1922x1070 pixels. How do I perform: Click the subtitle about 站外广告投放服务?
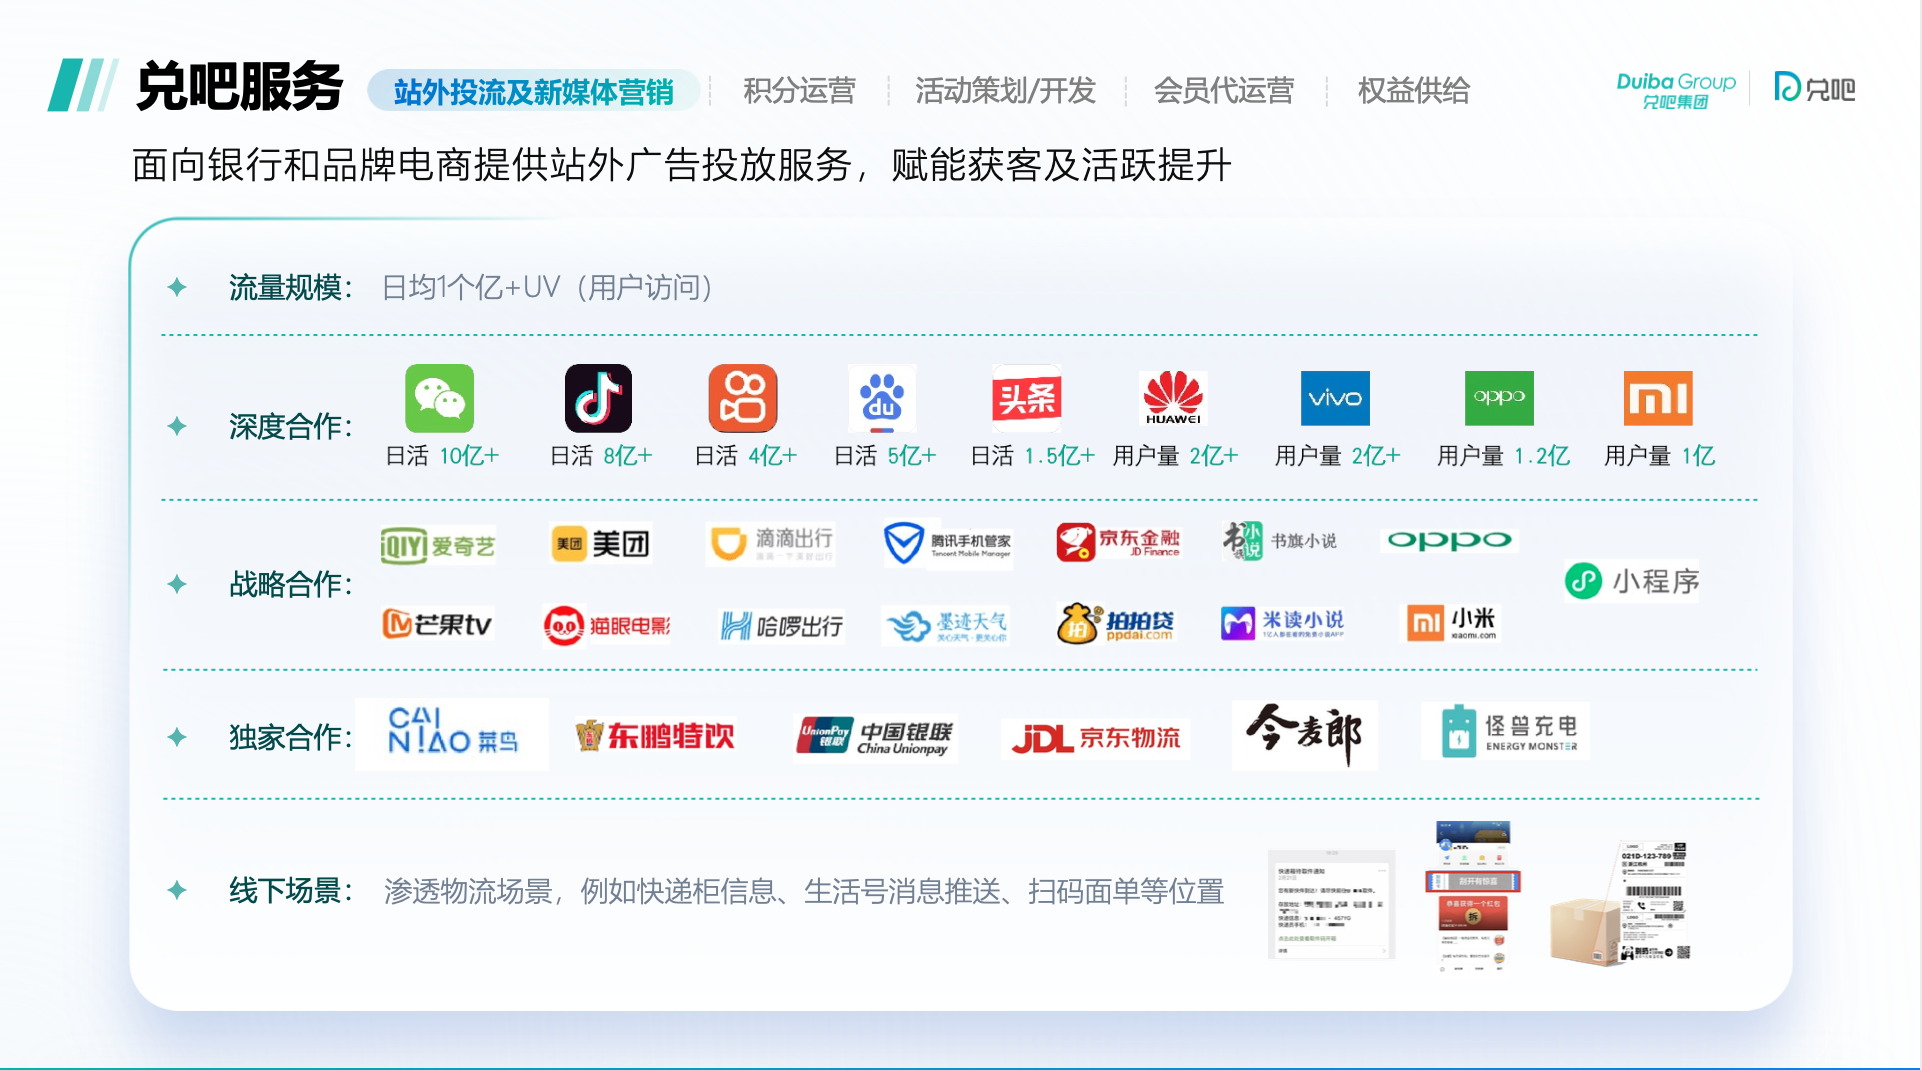681,165
